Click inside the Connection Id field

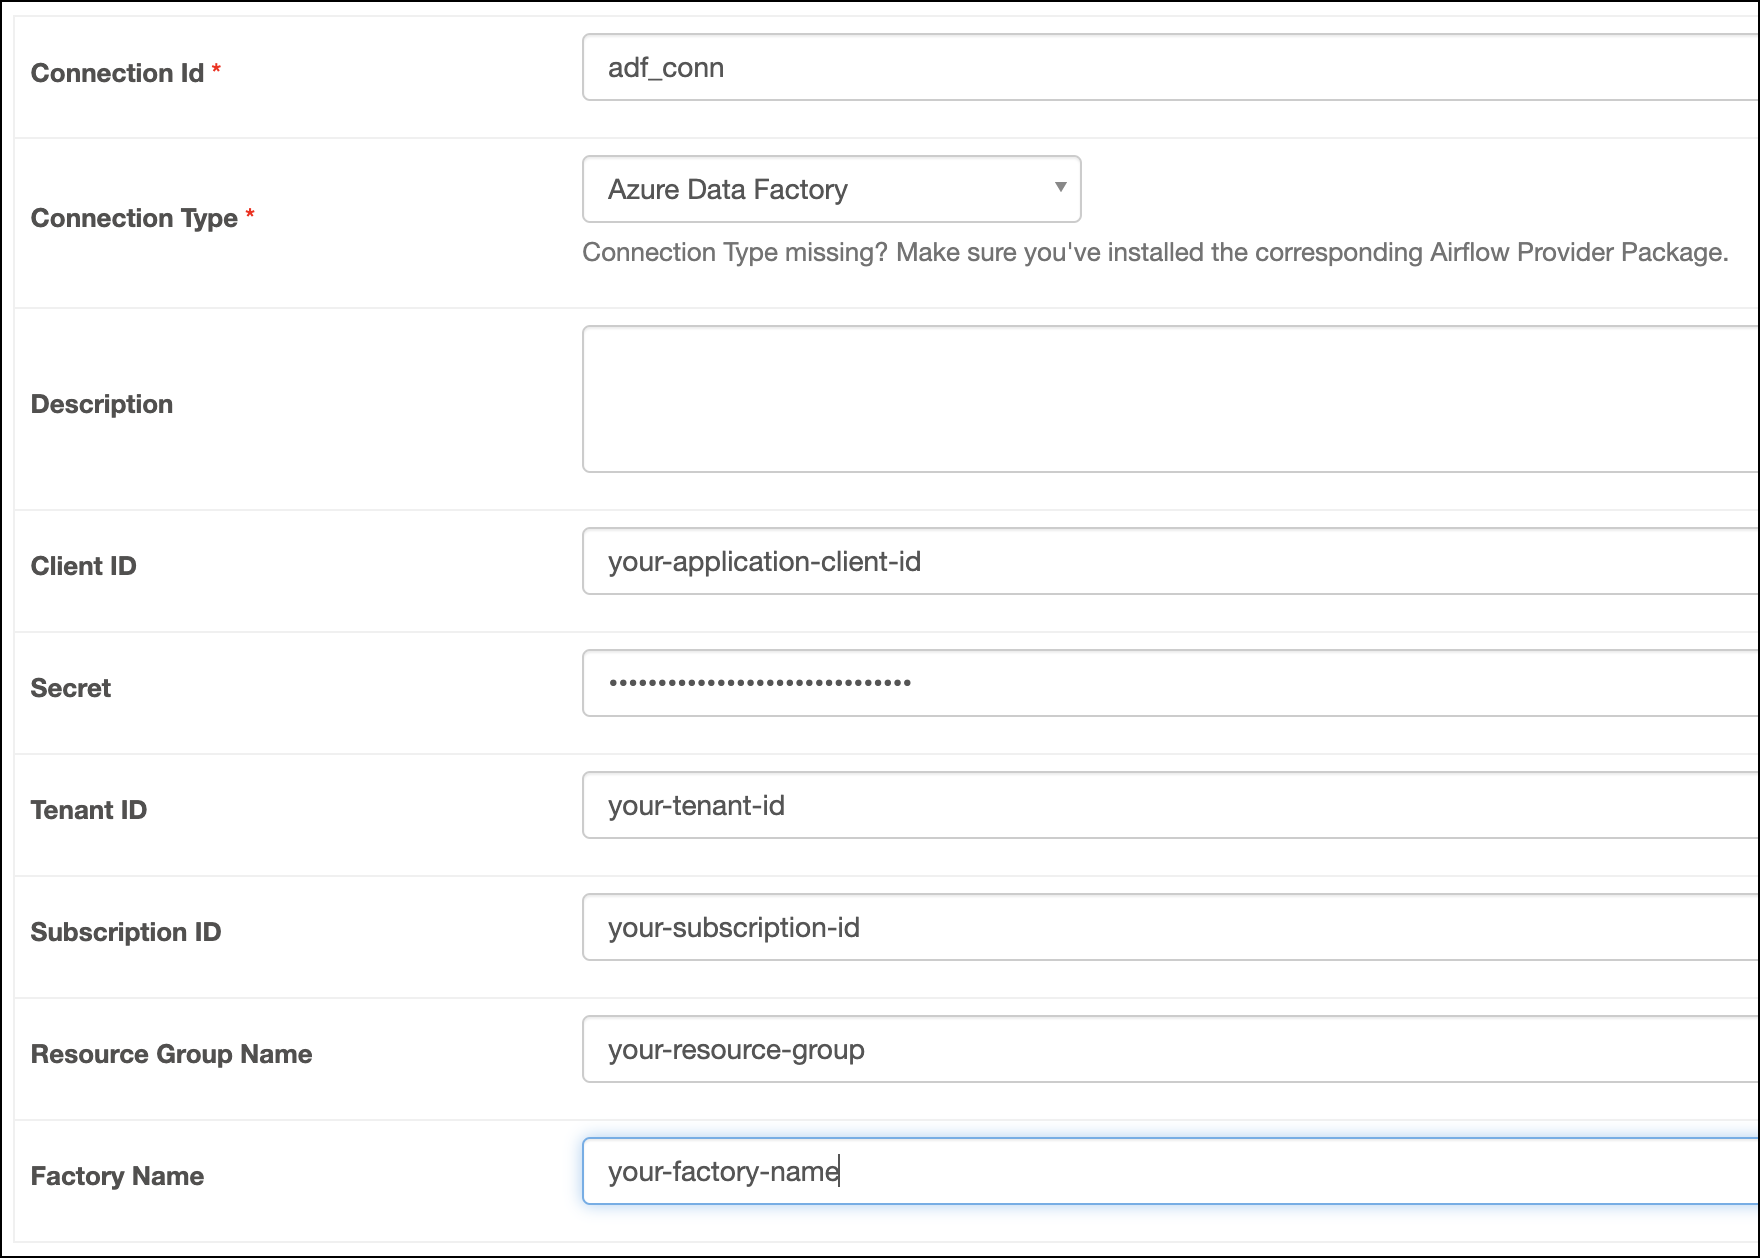[1000, 68]
